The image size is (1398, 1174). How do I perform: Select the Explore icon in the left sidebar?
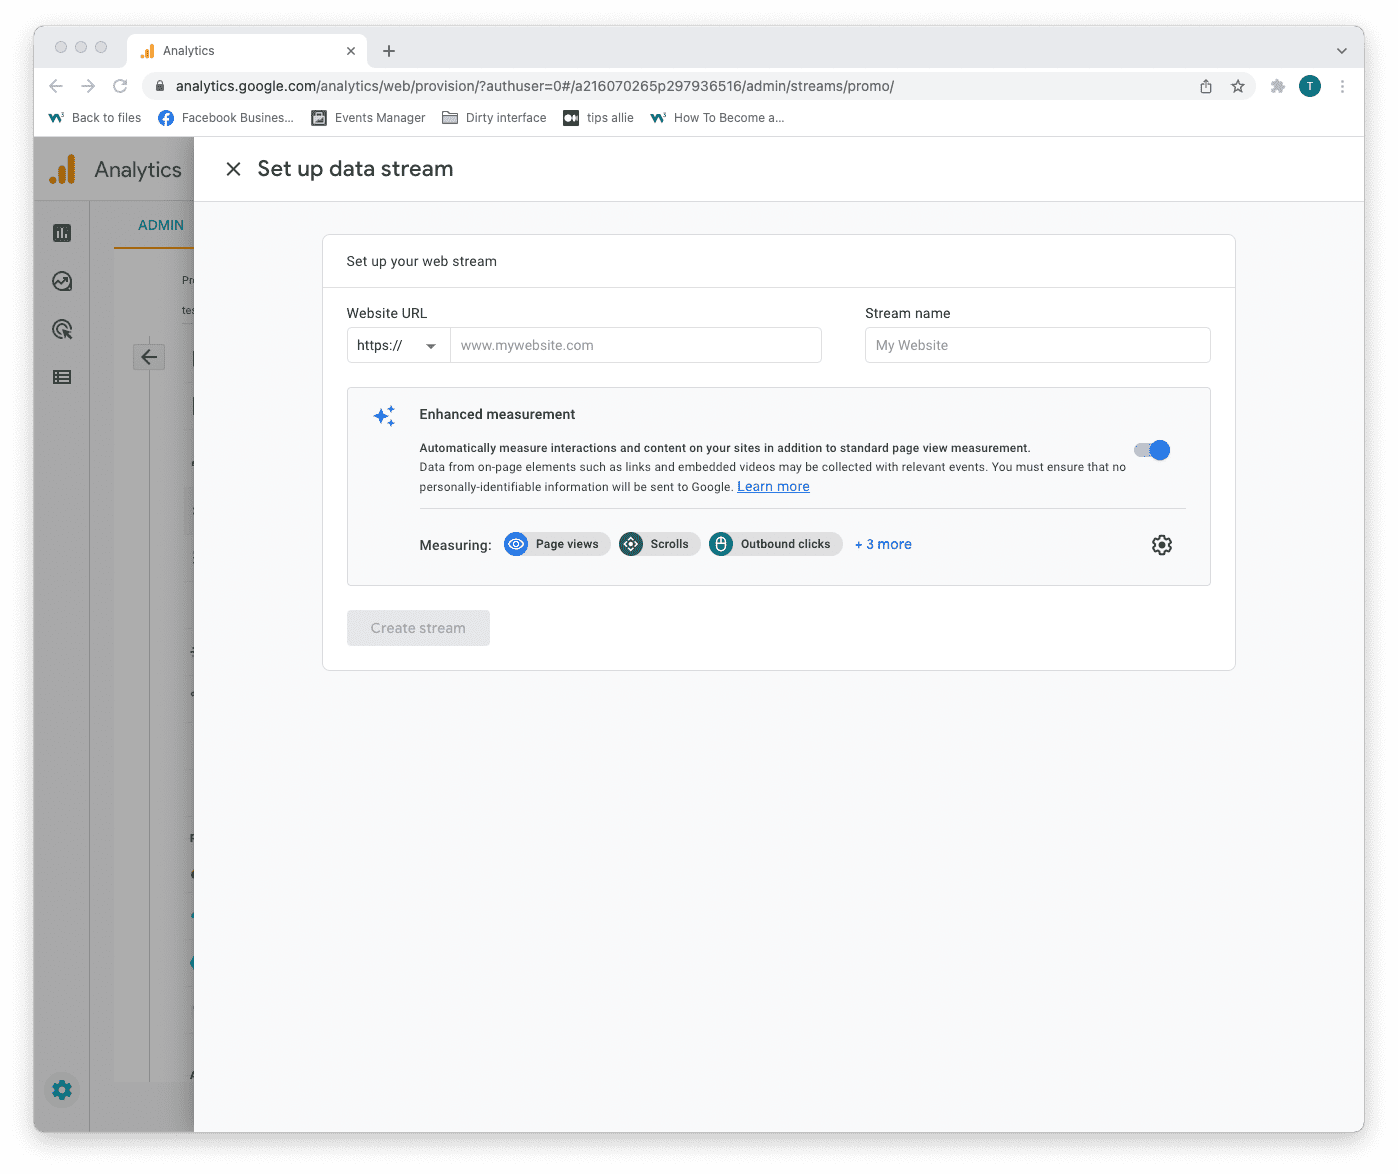point(62,281)
